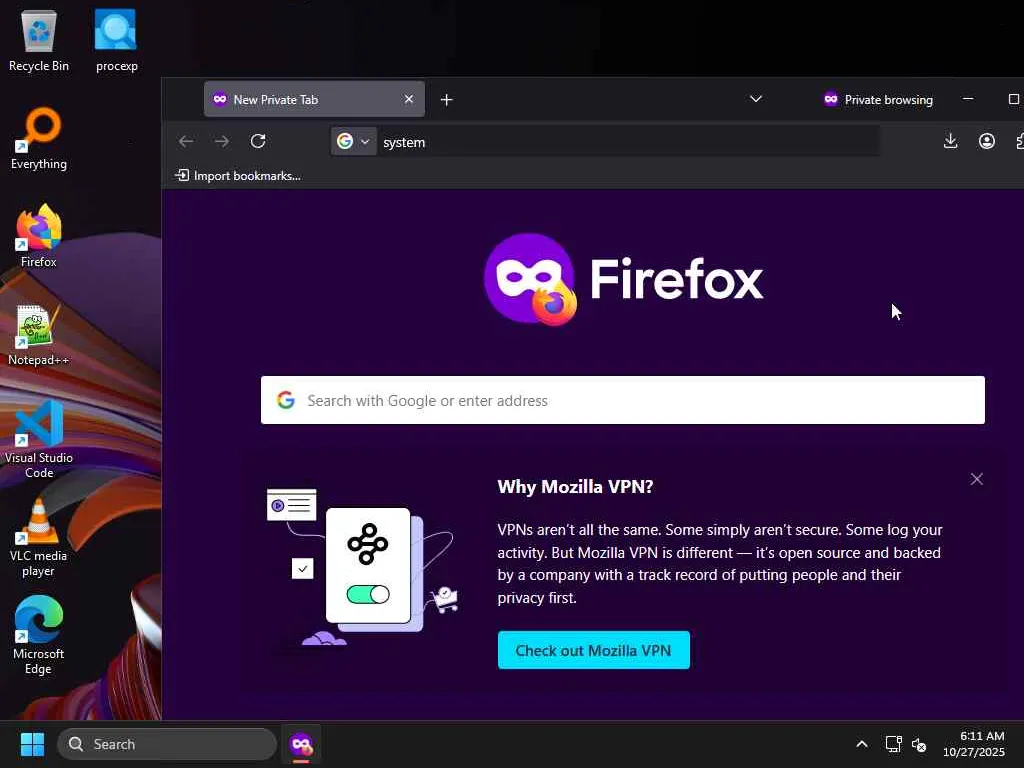Viewport: 1024px width, 768px height.
Task: Open a new tab with plus button
Action: tap(447, 100)
